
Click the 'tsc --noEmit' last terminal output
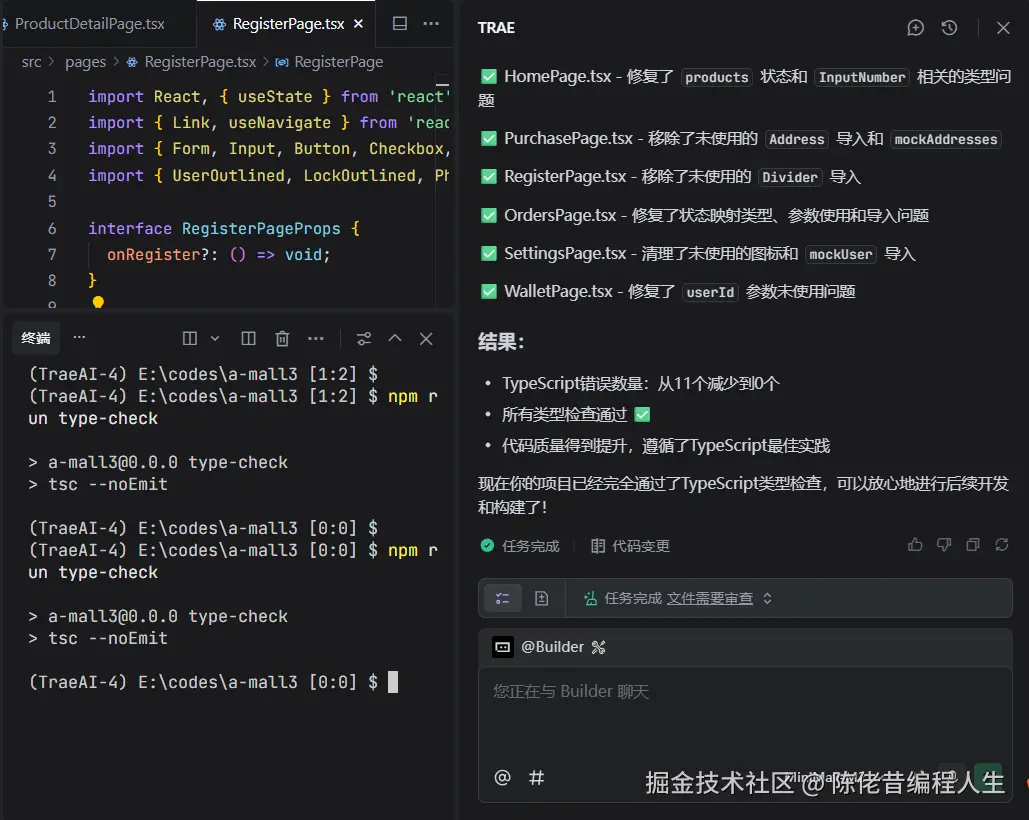pyautogui.click(x=98, y=638)
